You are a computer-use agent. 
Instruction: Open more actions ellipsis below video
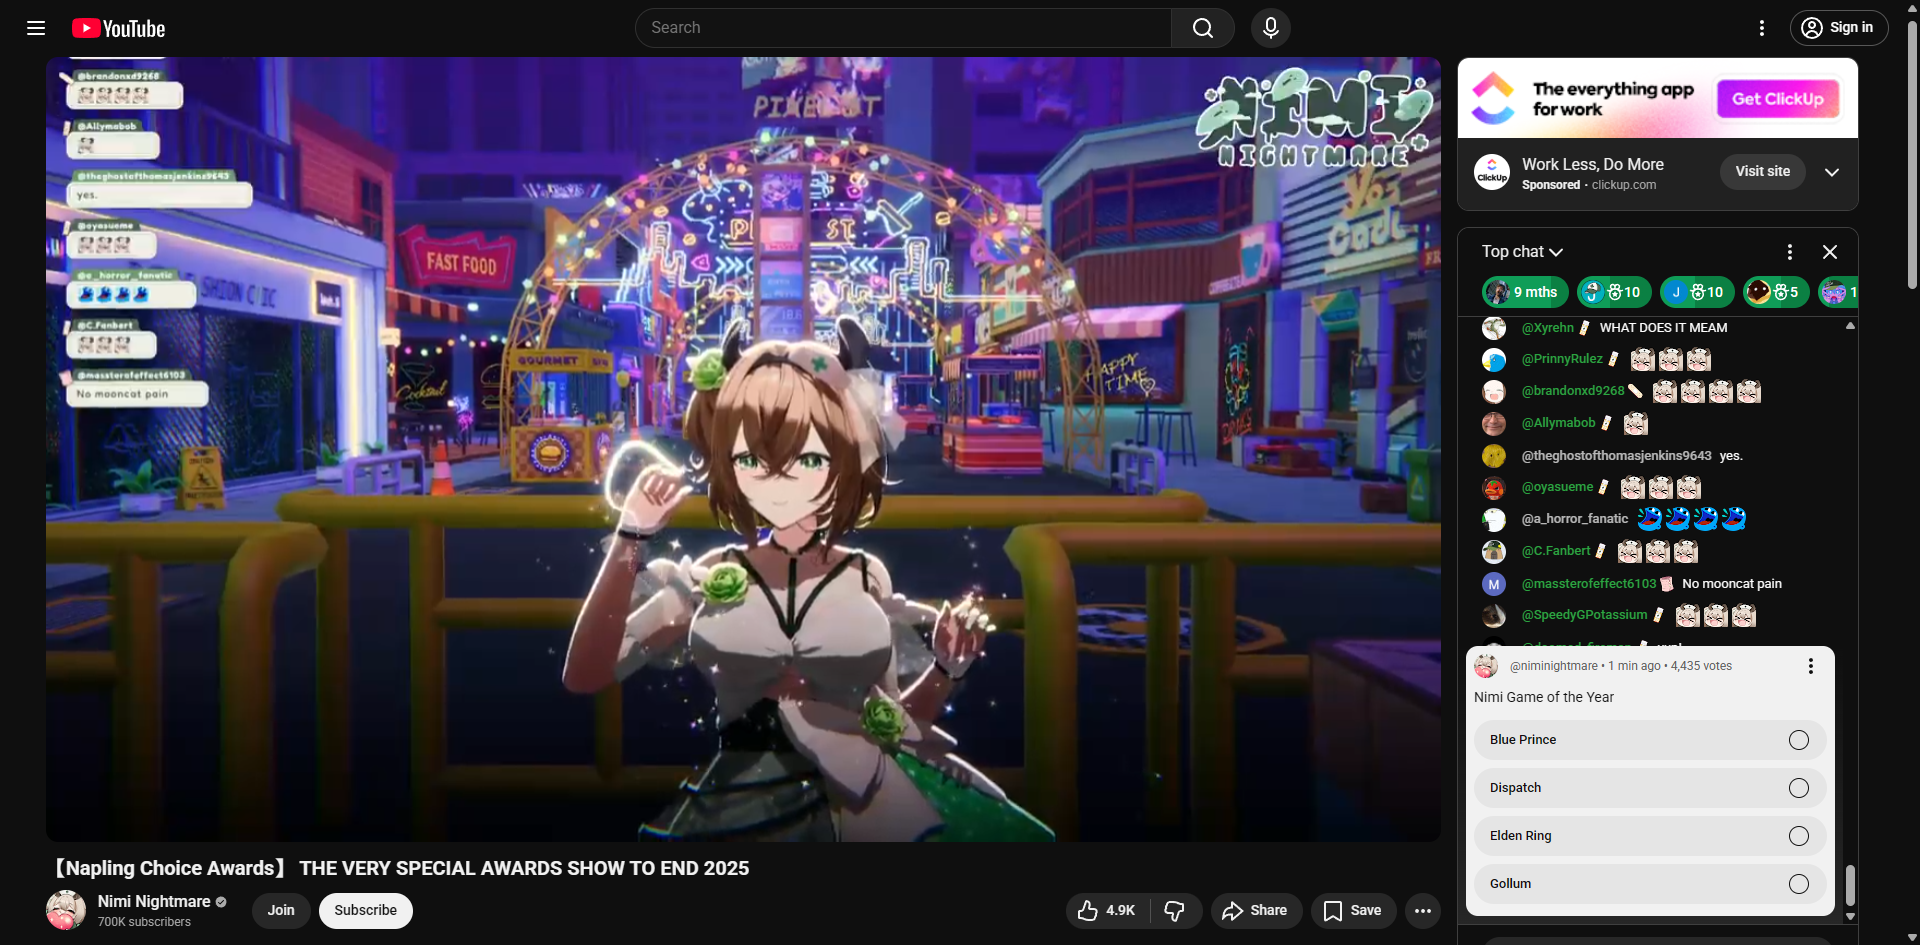point(1423,911)
